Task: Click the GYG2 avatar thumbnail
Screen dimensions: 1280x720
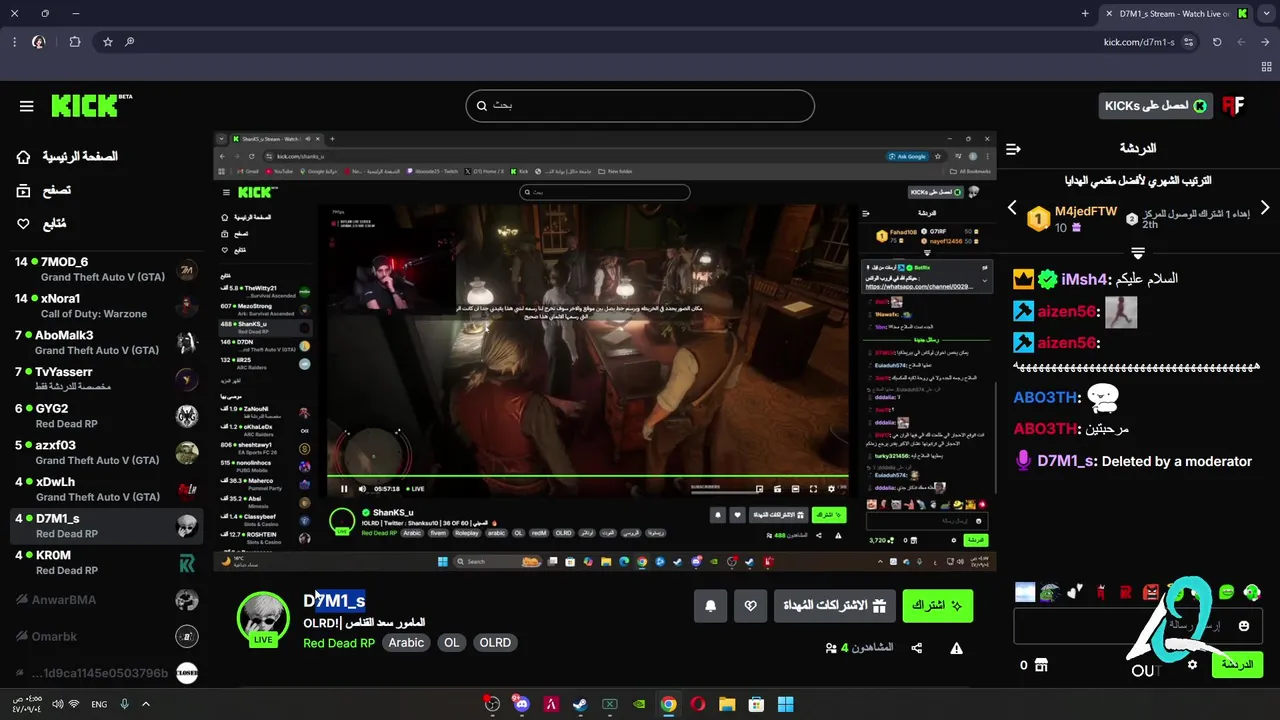Action: (x=187, y=416)
